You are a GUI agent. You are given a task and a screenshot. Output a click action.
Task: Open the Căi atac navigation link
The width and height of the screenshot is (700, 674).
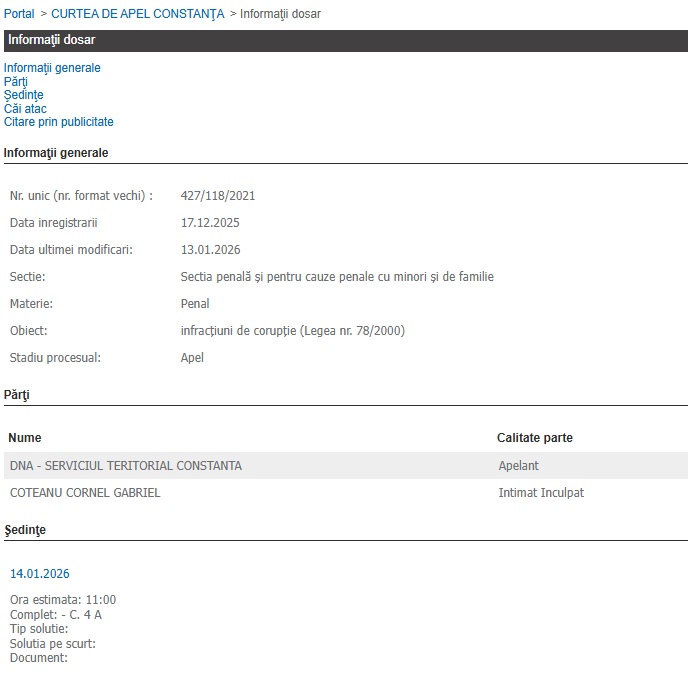25,109
